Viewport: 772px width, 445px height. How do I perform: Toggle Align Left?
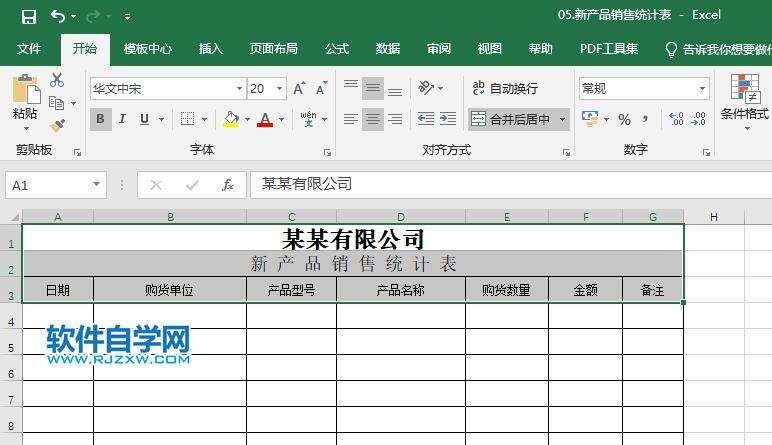(x=351, y=119)
